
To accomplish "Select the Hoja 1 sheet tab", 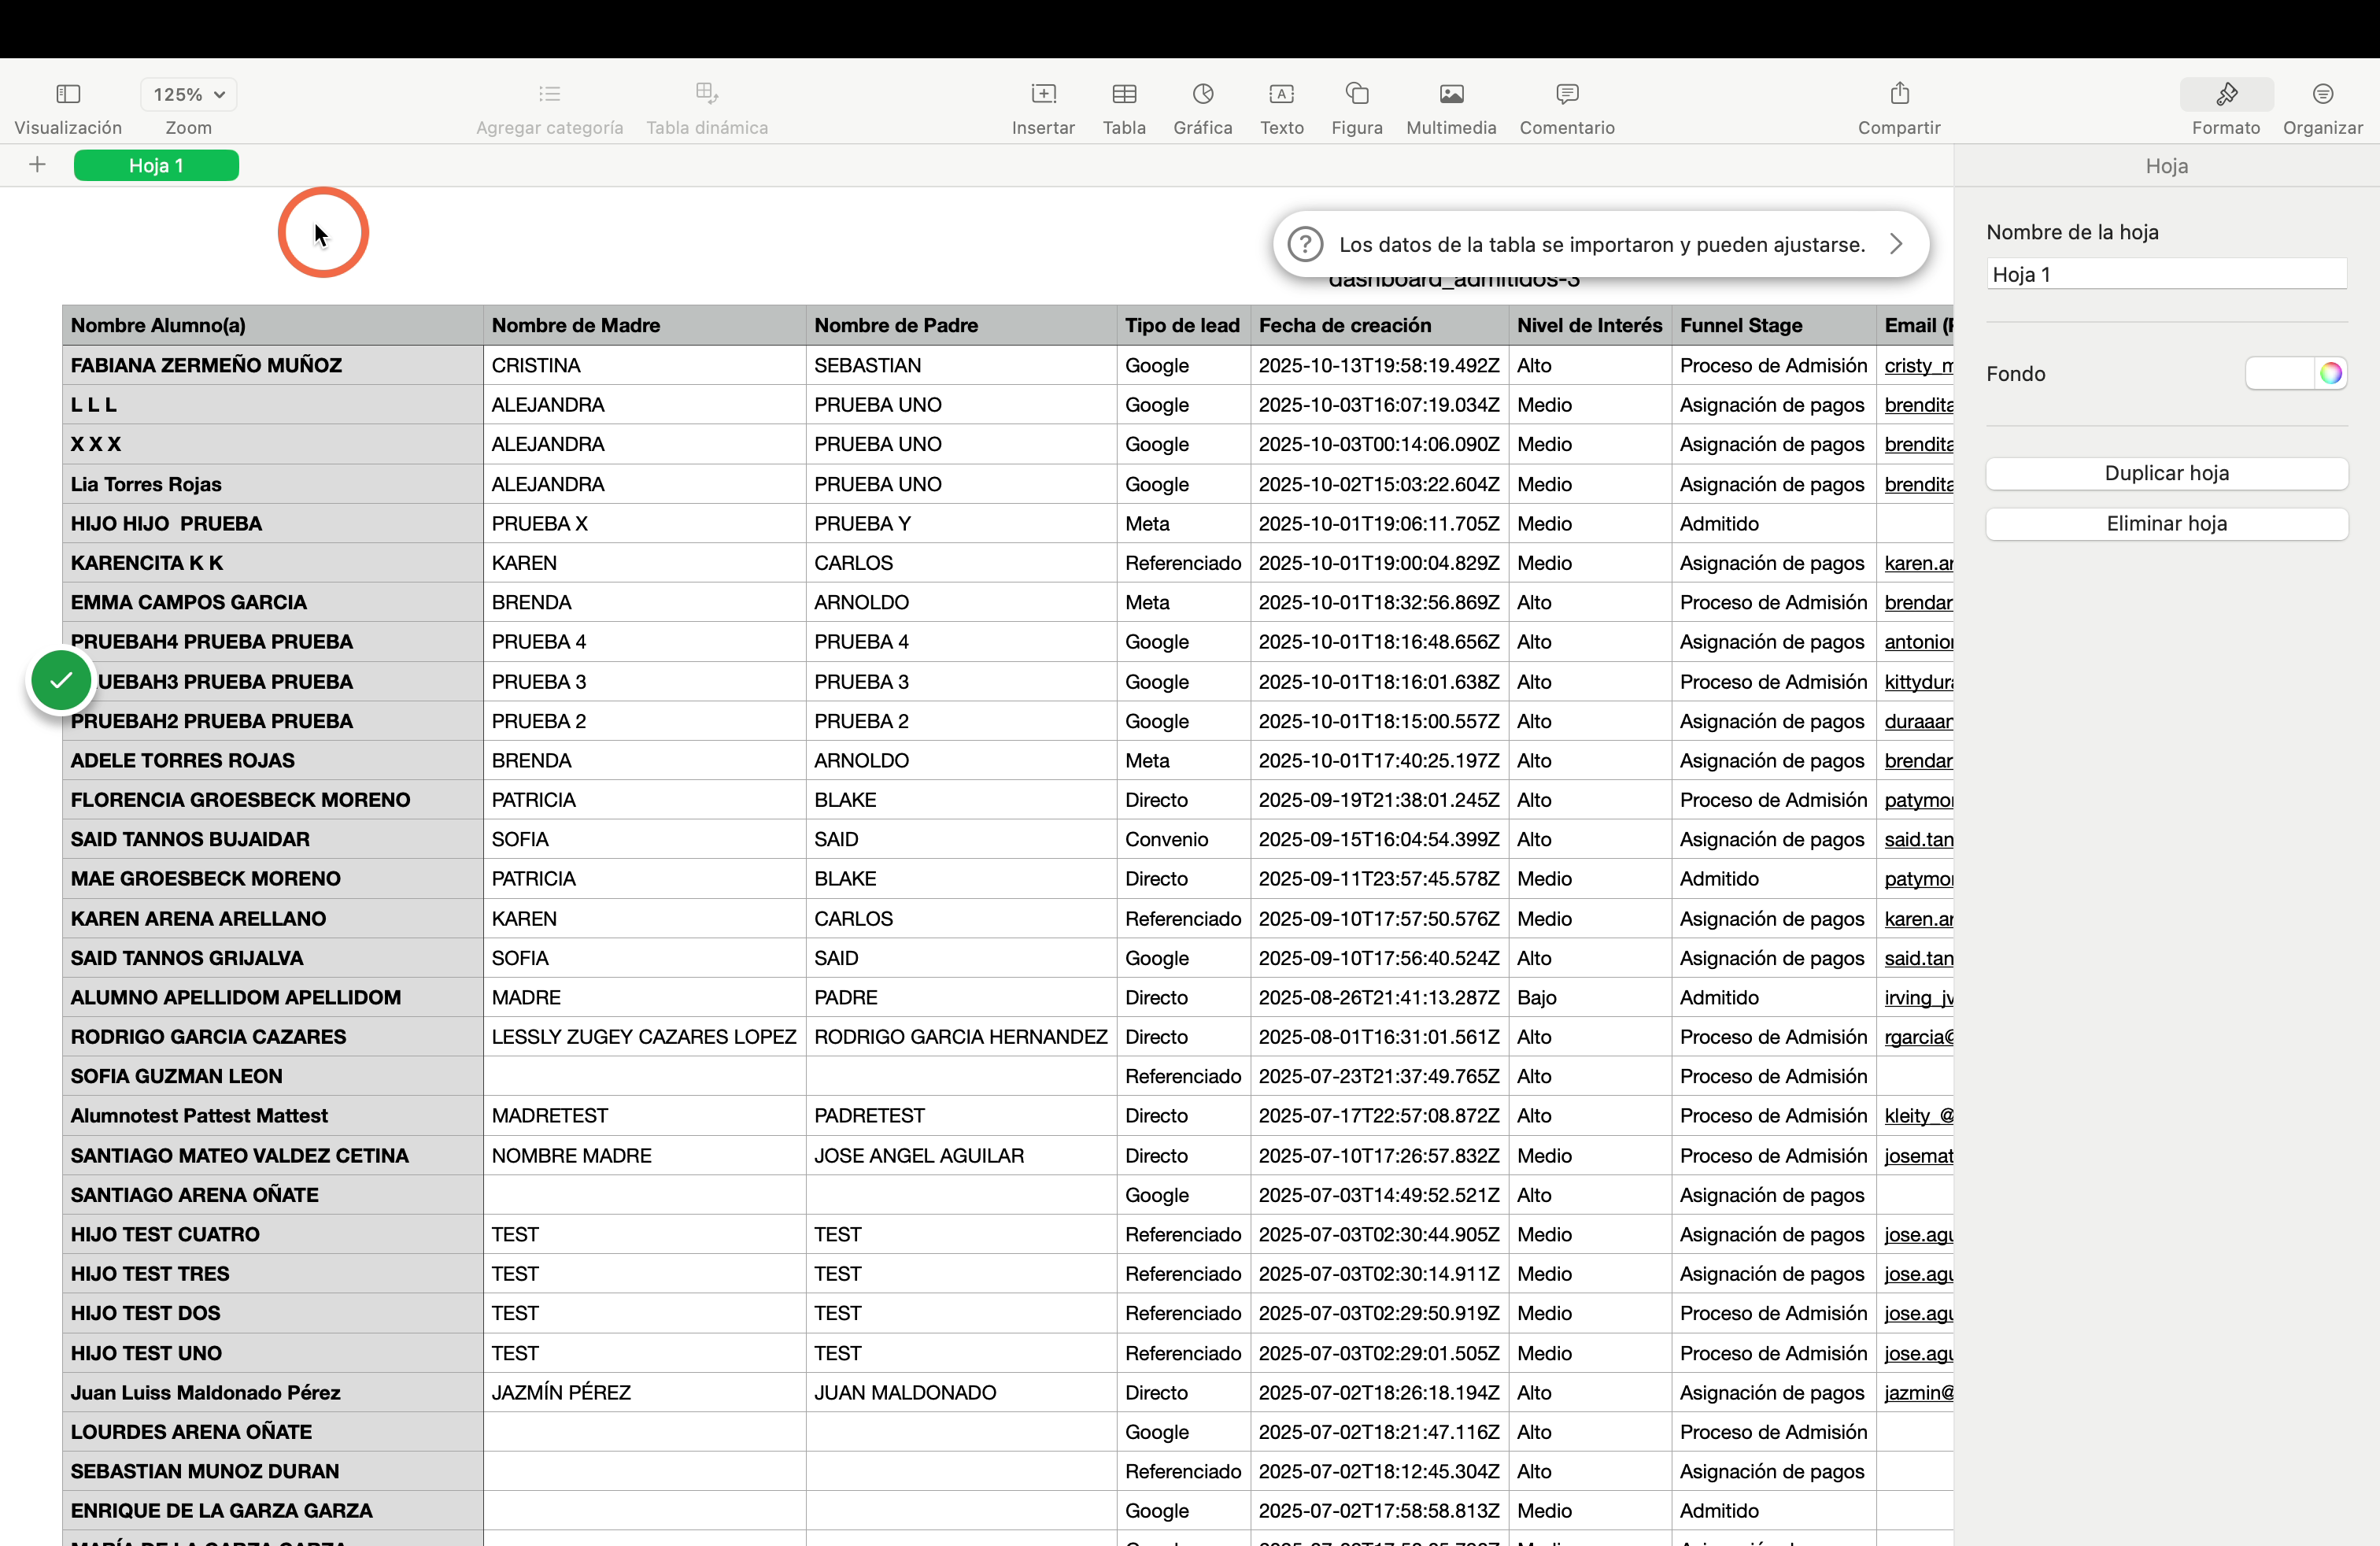I will point(156,165).
